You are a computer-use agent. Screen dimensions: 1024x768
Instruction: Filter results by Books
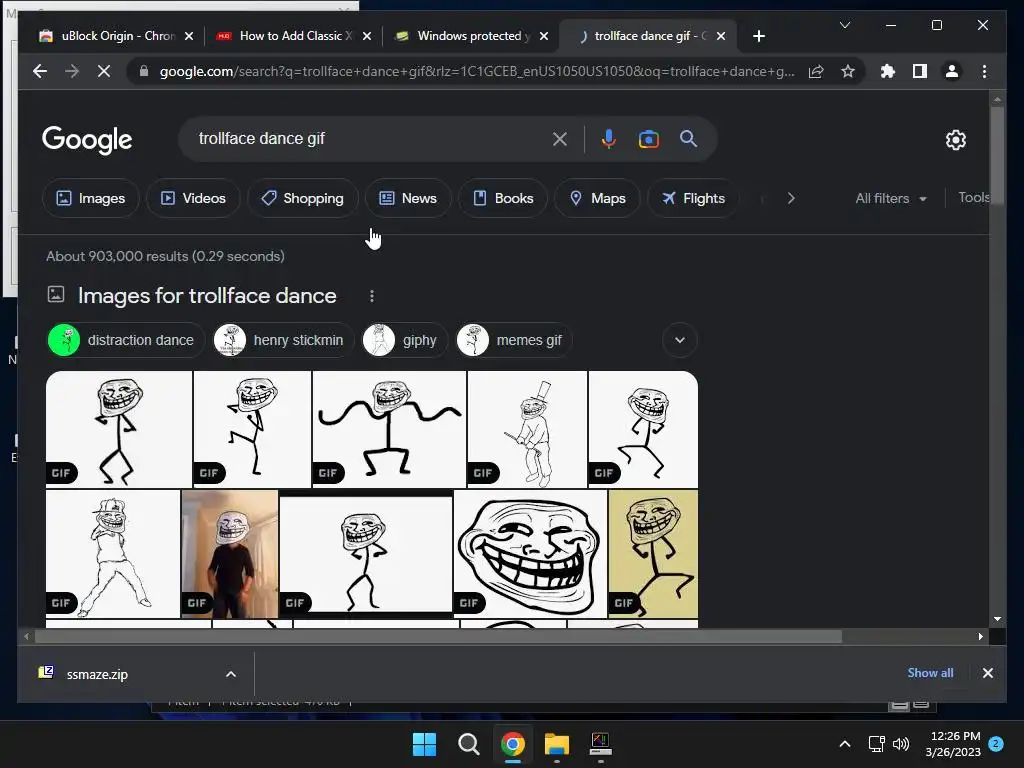coord(503,198)
